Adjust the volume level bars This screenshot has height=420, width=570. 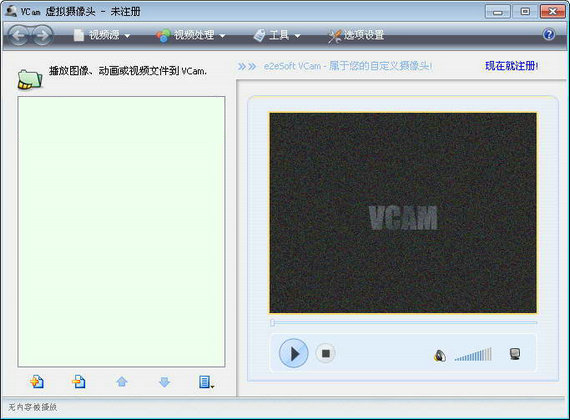473,354
